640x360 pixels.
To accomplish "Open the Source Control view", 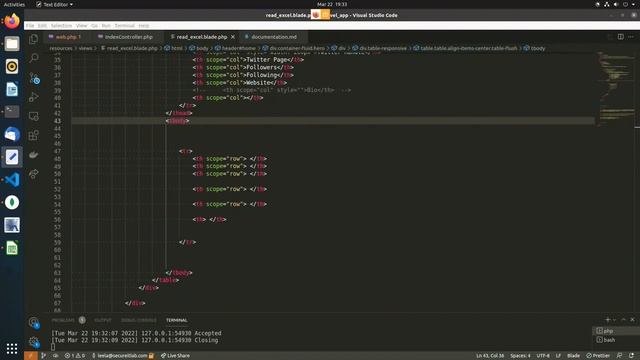I will (34, 78).
